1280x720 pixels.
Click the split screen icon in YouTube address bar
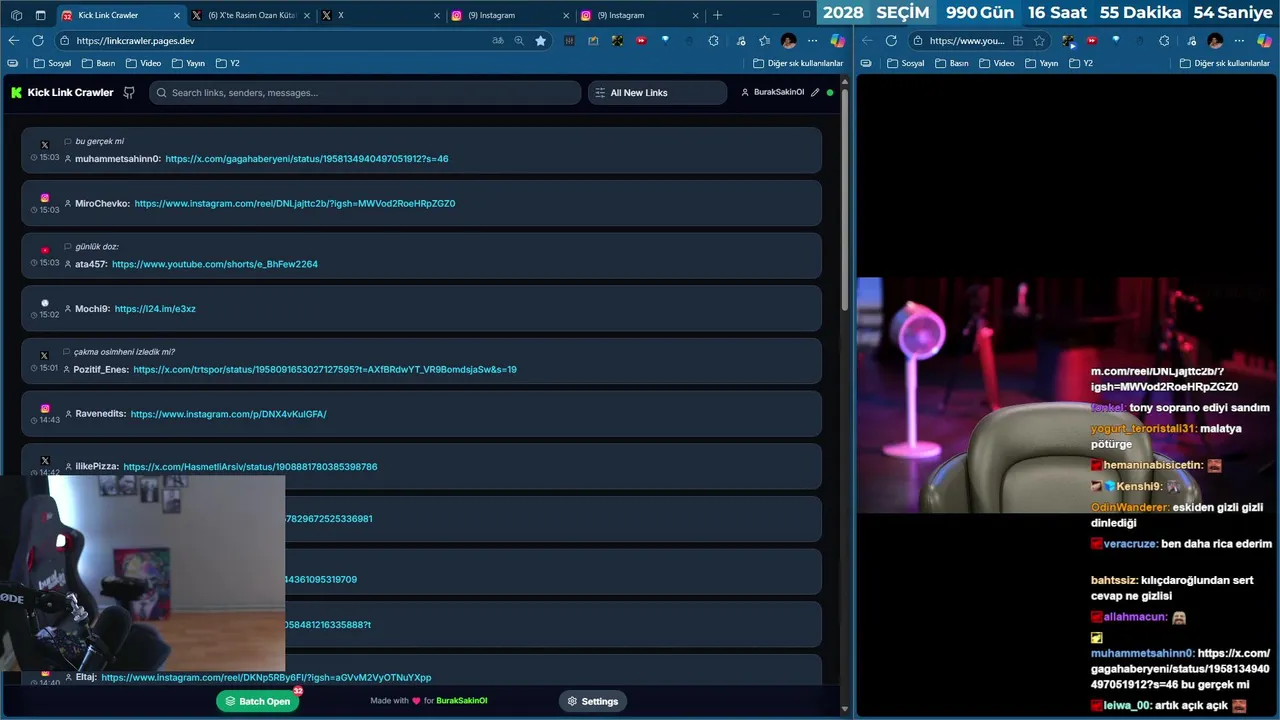[1018, 41]
